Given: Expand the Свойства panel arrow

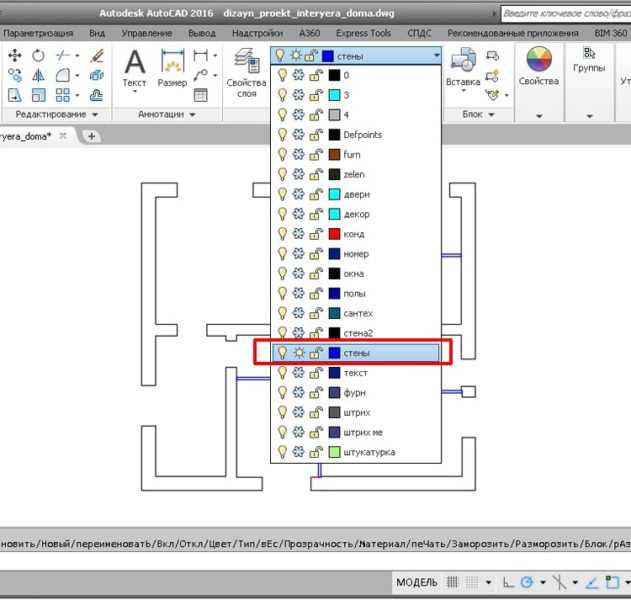Looking at the screenshot, I should click(539, 116).
